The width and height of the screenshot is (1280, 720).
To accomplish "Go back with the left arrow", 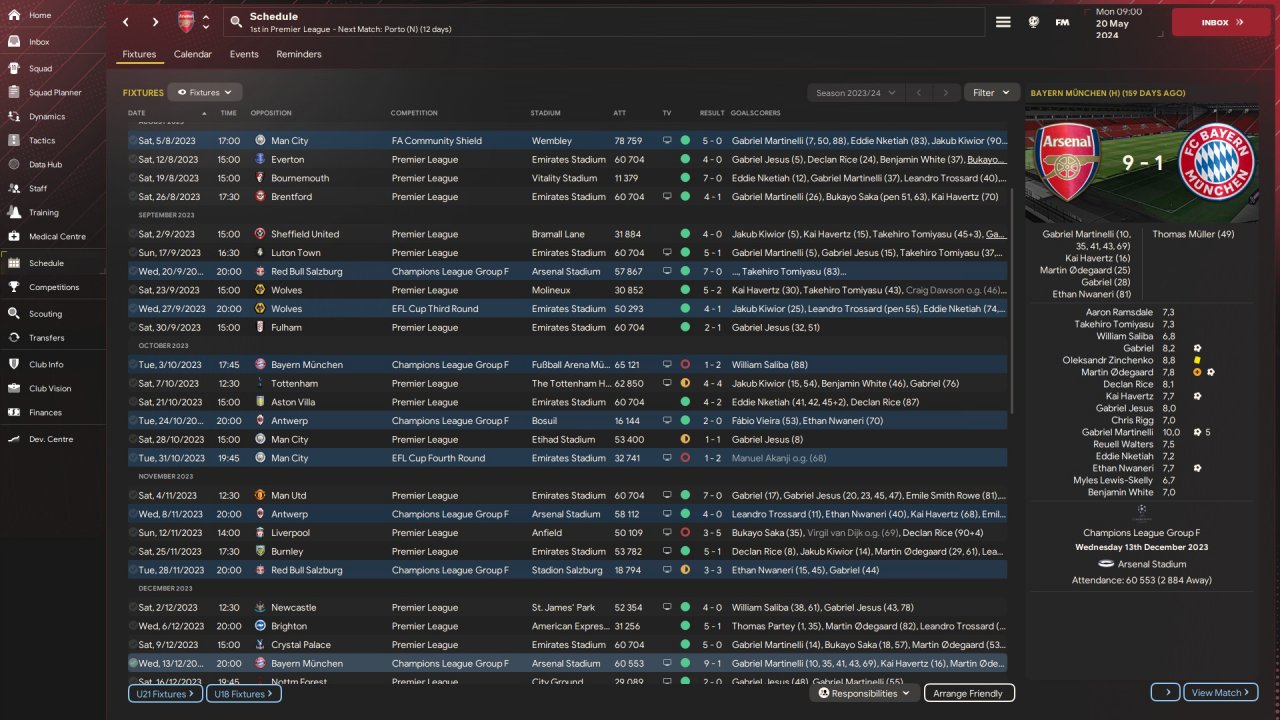I will 125,22.
